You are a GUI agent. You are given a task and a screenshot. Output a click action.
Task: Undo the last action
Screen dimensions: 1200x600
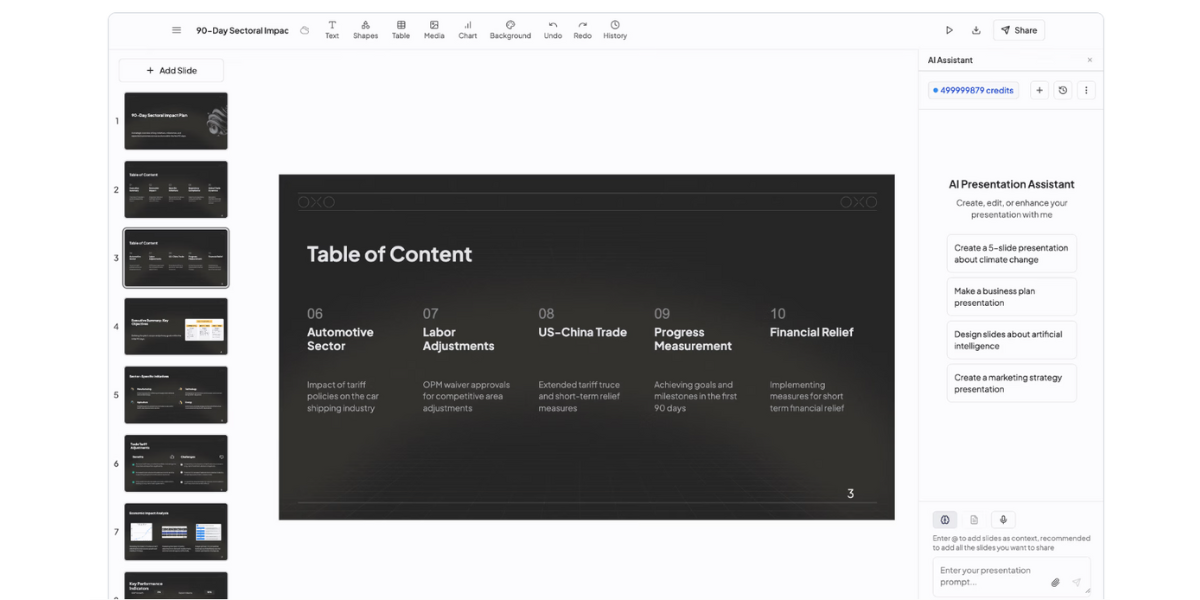[x=553, y=28]
